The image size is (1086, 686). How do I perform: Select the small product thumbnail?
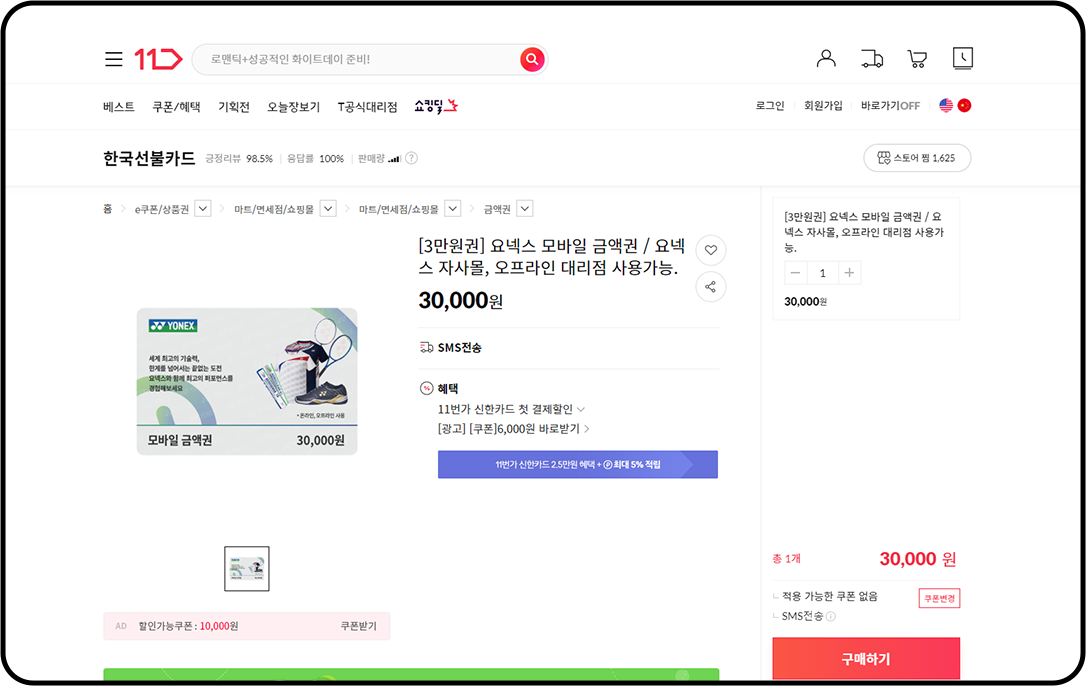point(247,569)
